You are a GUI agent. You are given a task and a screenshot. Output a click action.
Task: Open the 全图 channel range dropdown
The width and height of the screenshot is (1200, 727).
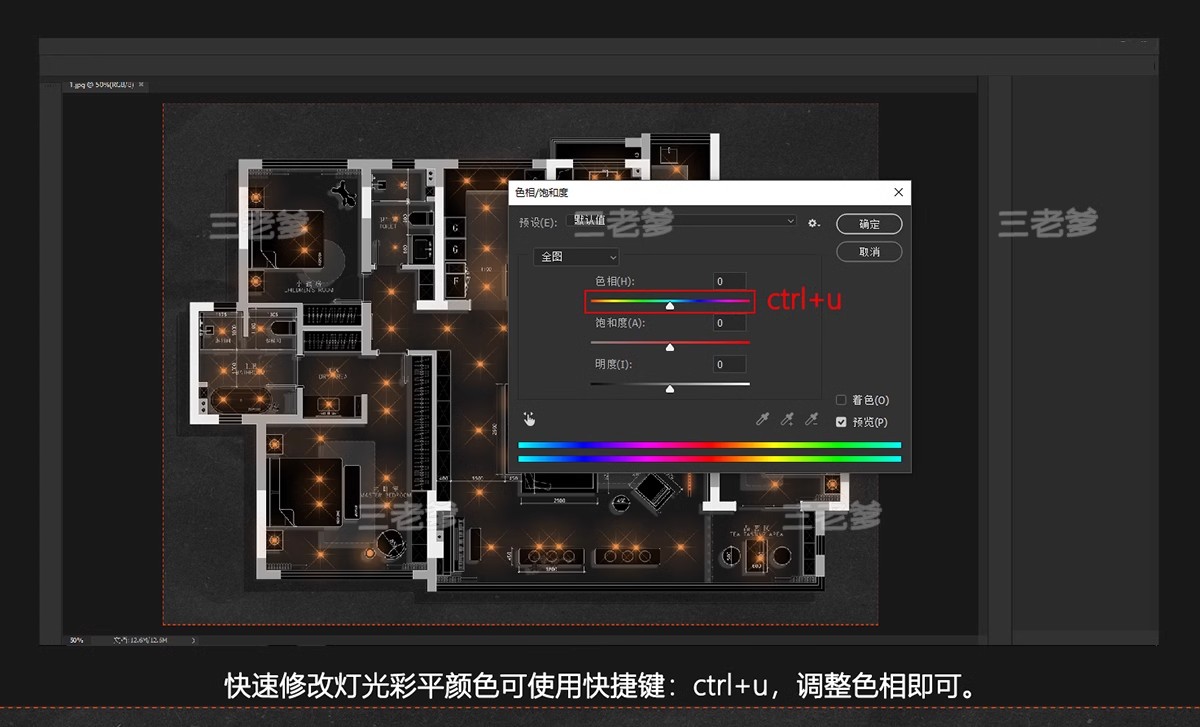tap(576, 257)
